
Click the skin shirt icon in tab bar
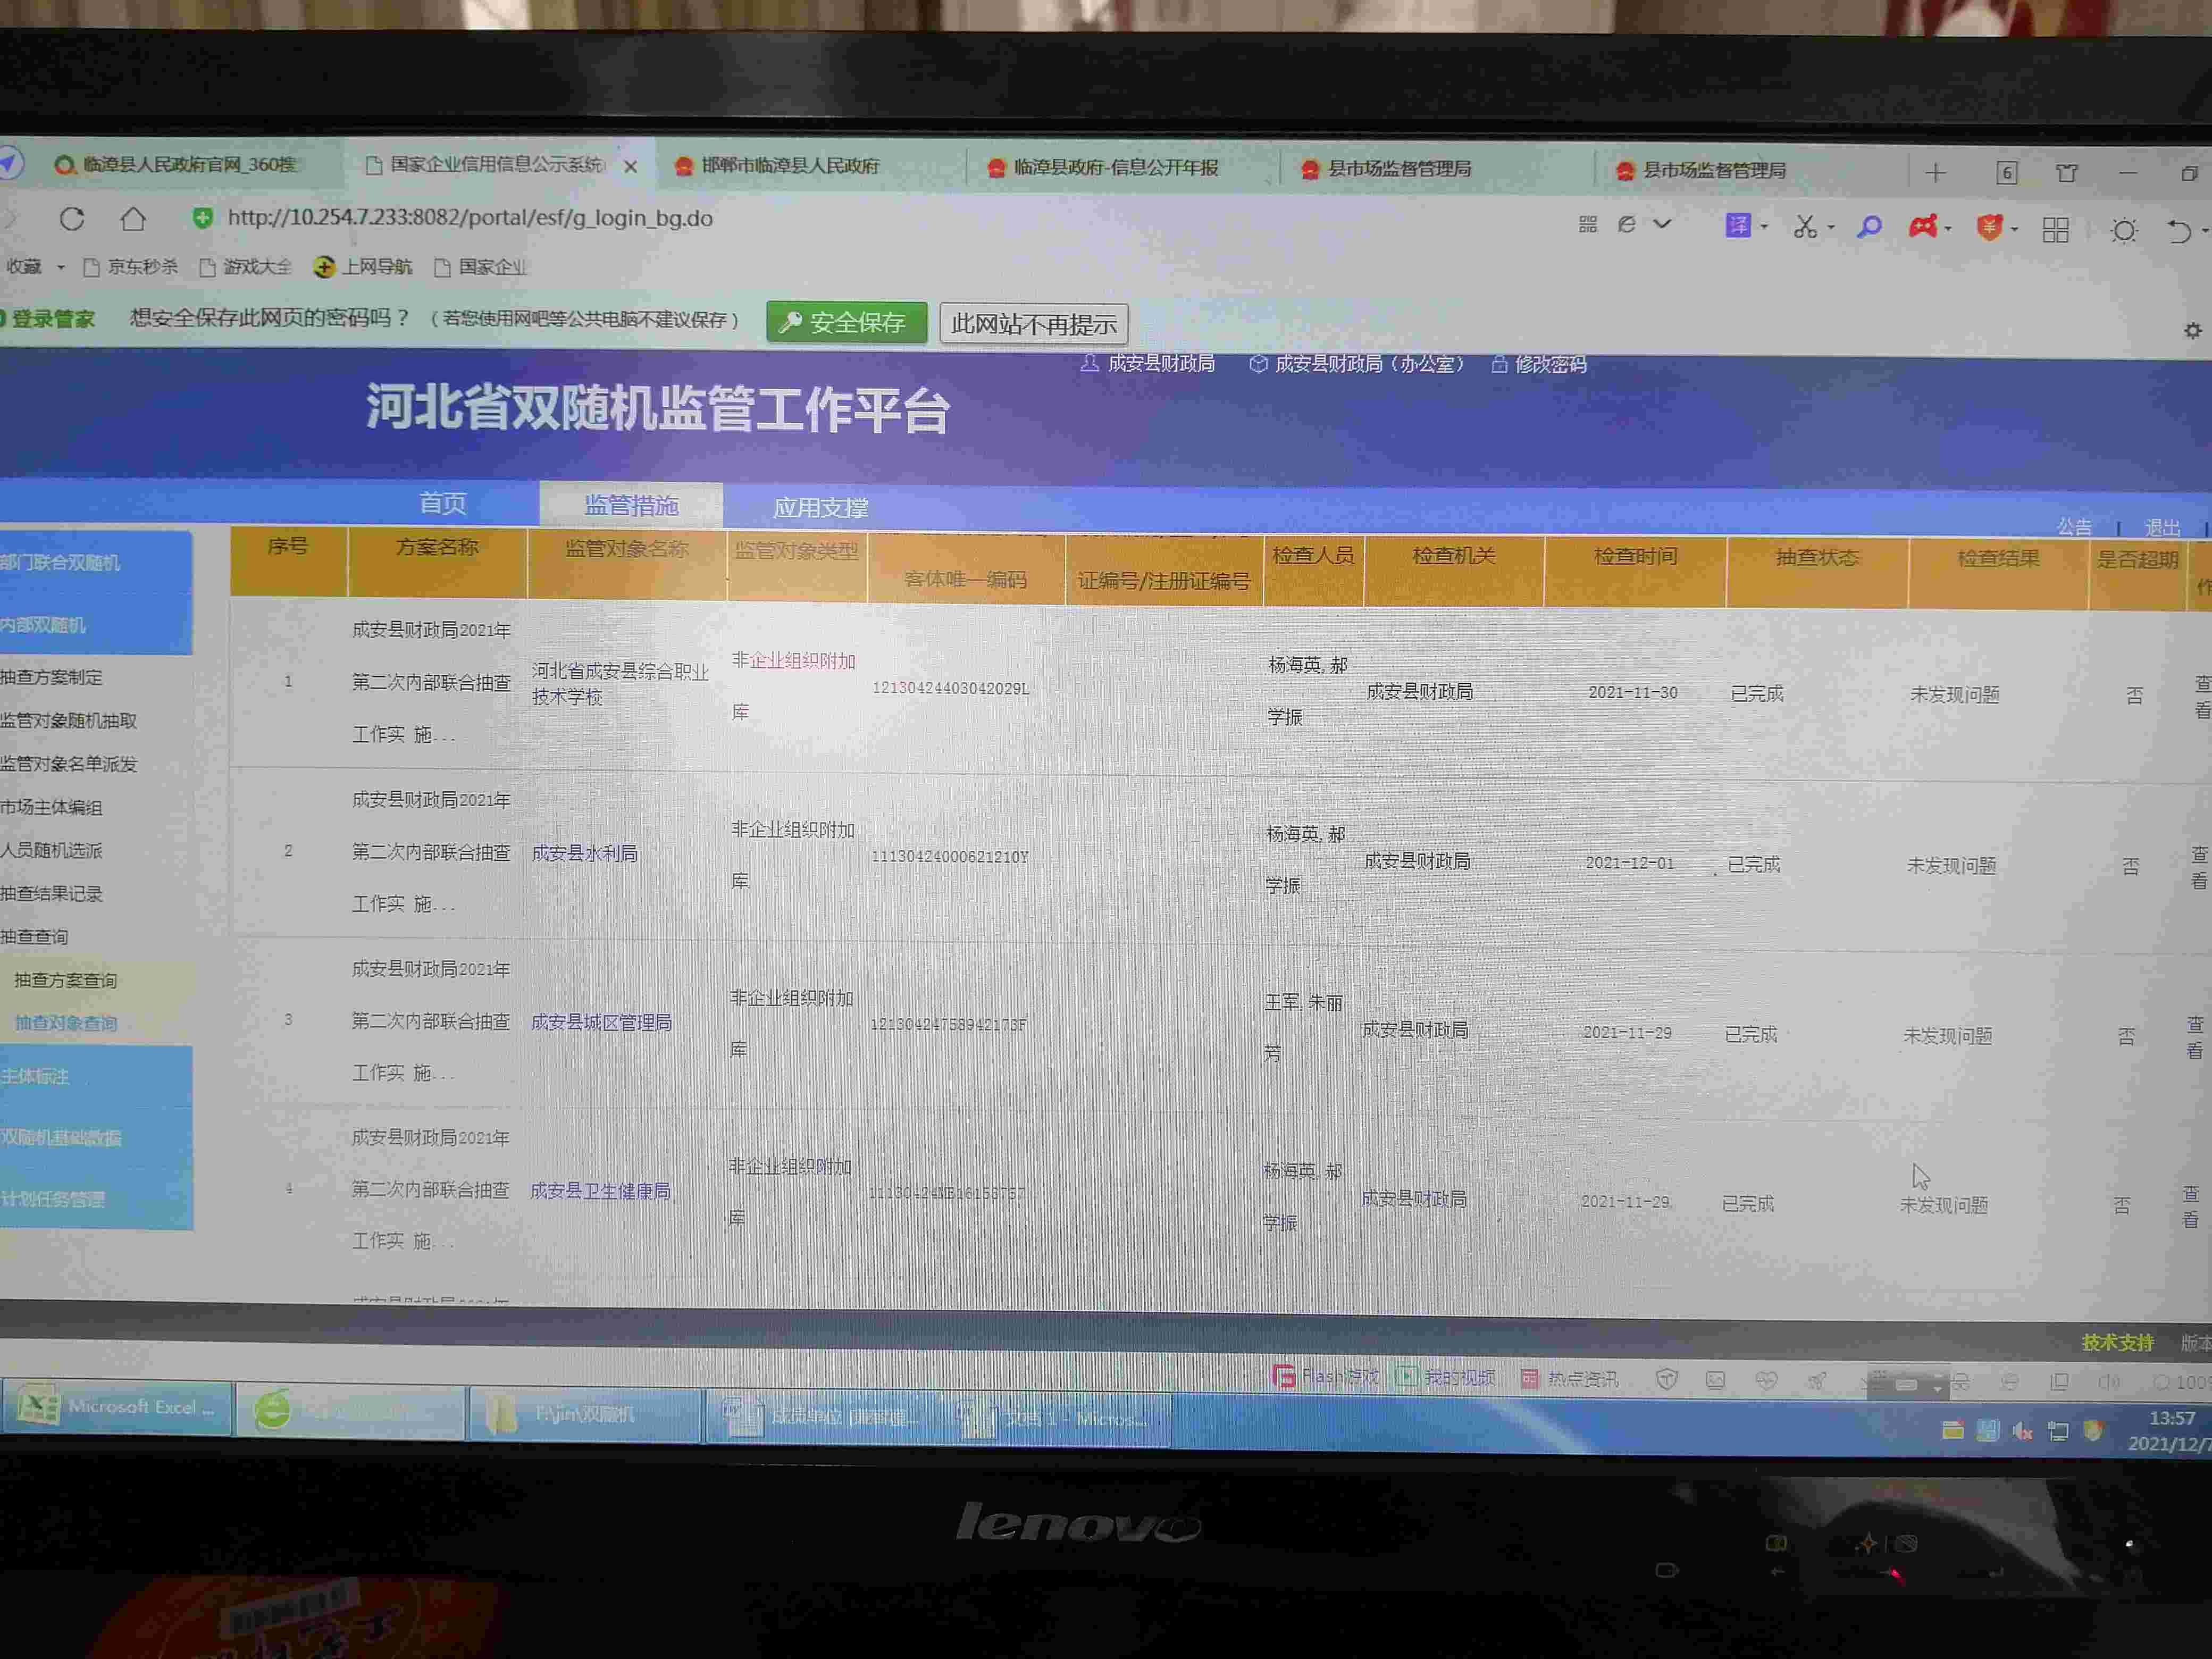click(2067, 173)
